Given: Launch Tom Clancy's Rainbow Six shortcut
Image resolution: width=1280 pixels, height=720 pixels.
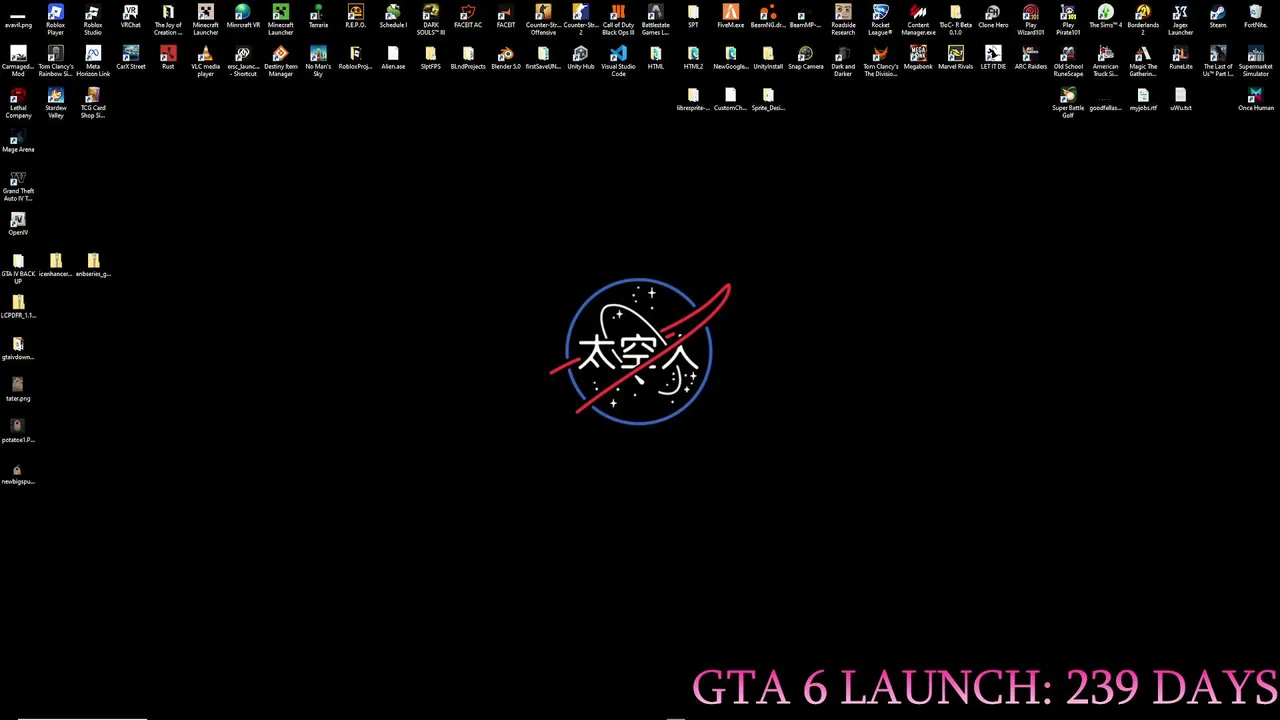Looking at the screenshot, I should (55, 61).
